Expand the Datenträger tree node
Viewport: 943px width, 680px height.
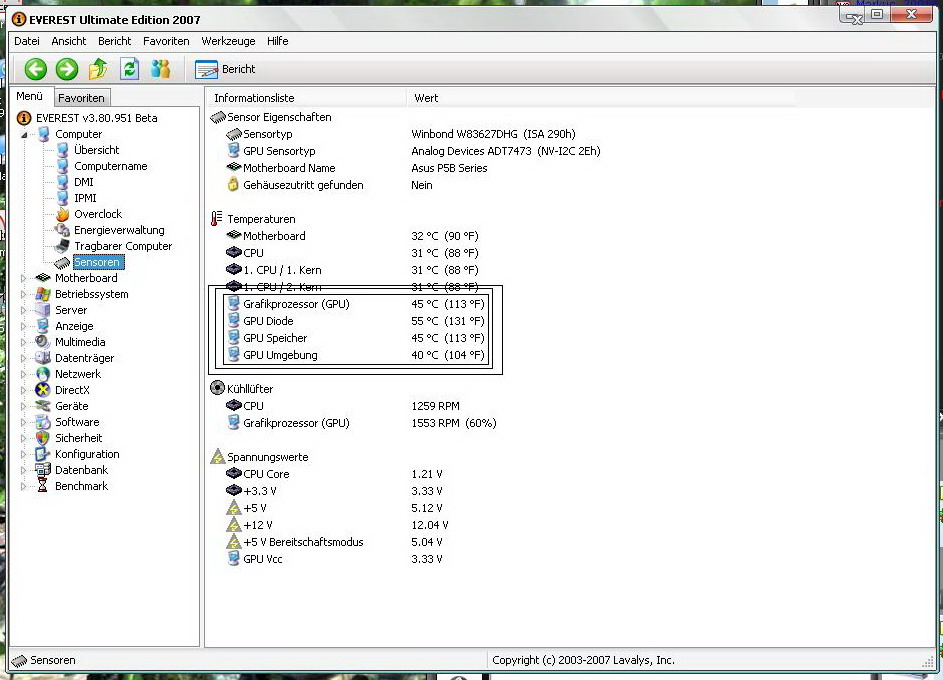(23, 358)
